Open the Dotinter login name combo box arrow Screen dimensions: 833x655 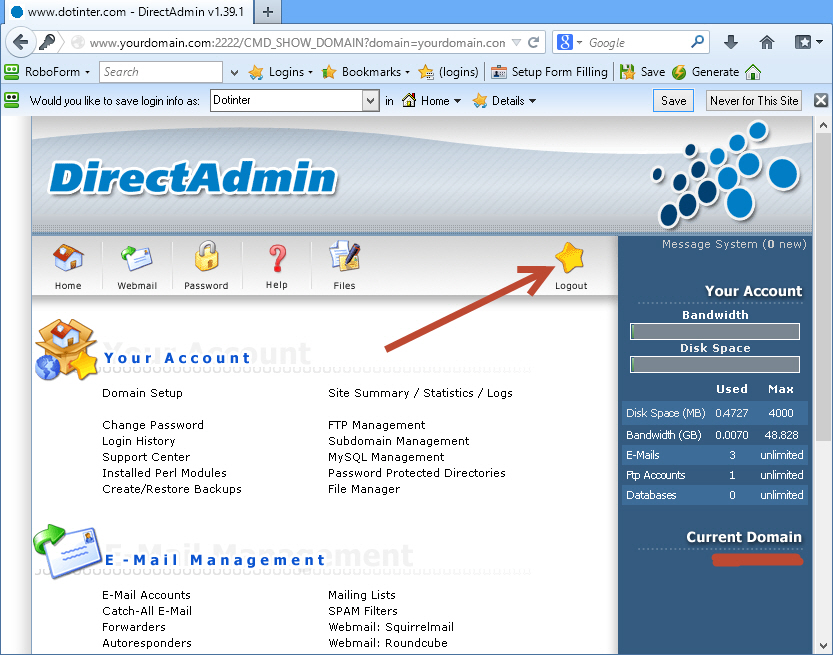tap(370, 100)
